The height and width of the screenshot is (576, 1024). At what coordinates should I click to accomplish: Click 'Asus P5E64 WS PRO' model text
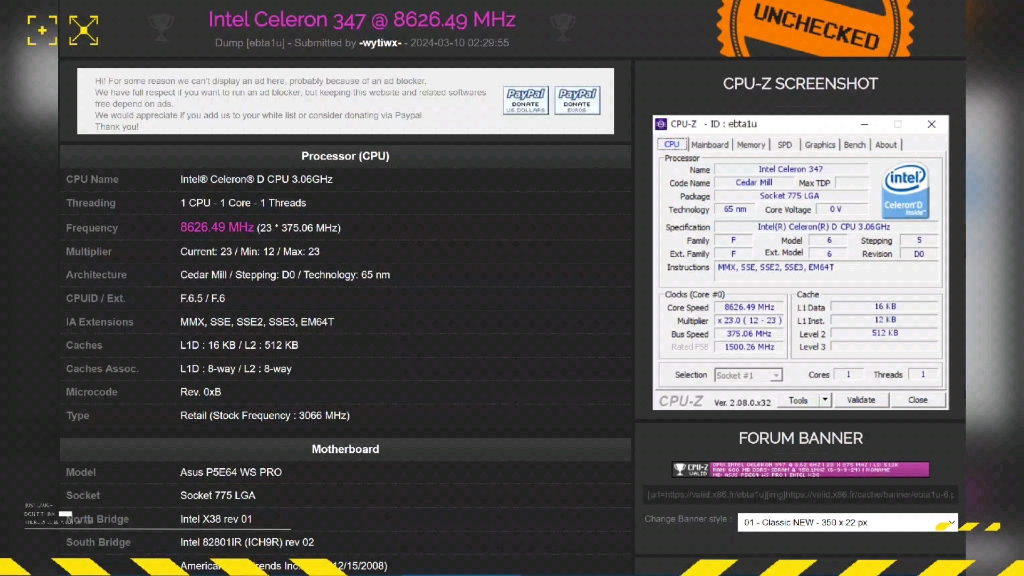(x=231, y=472)
